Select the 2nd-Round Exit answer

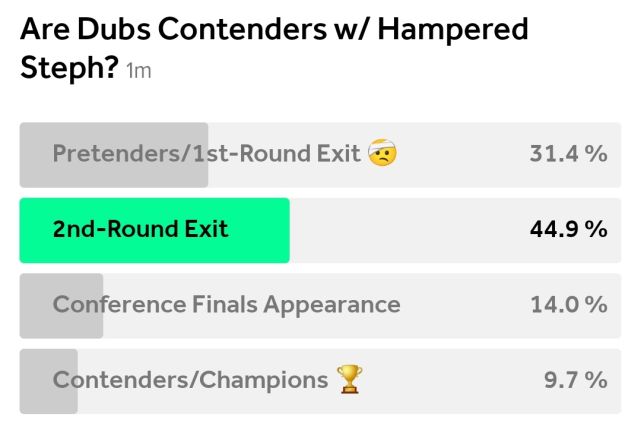[141, 229]
